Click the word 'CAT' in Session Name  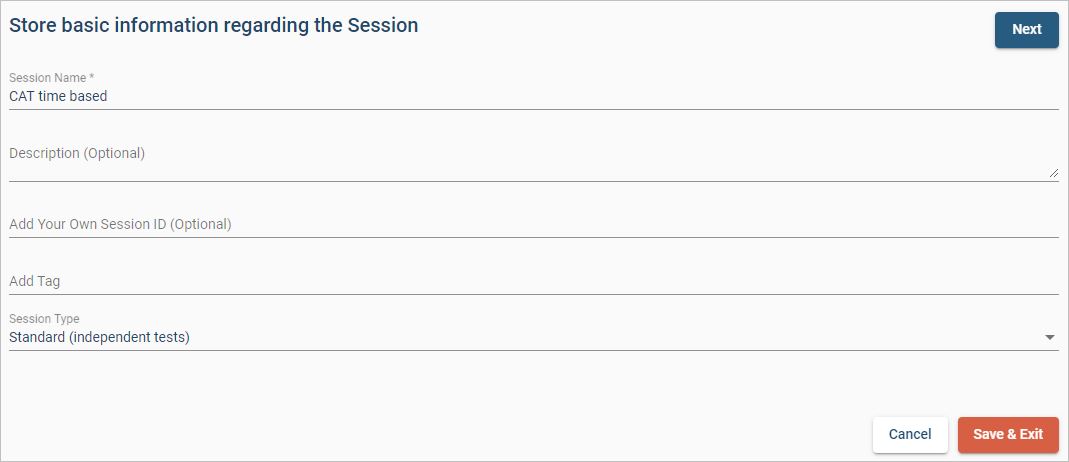click(x=22, y=97)
